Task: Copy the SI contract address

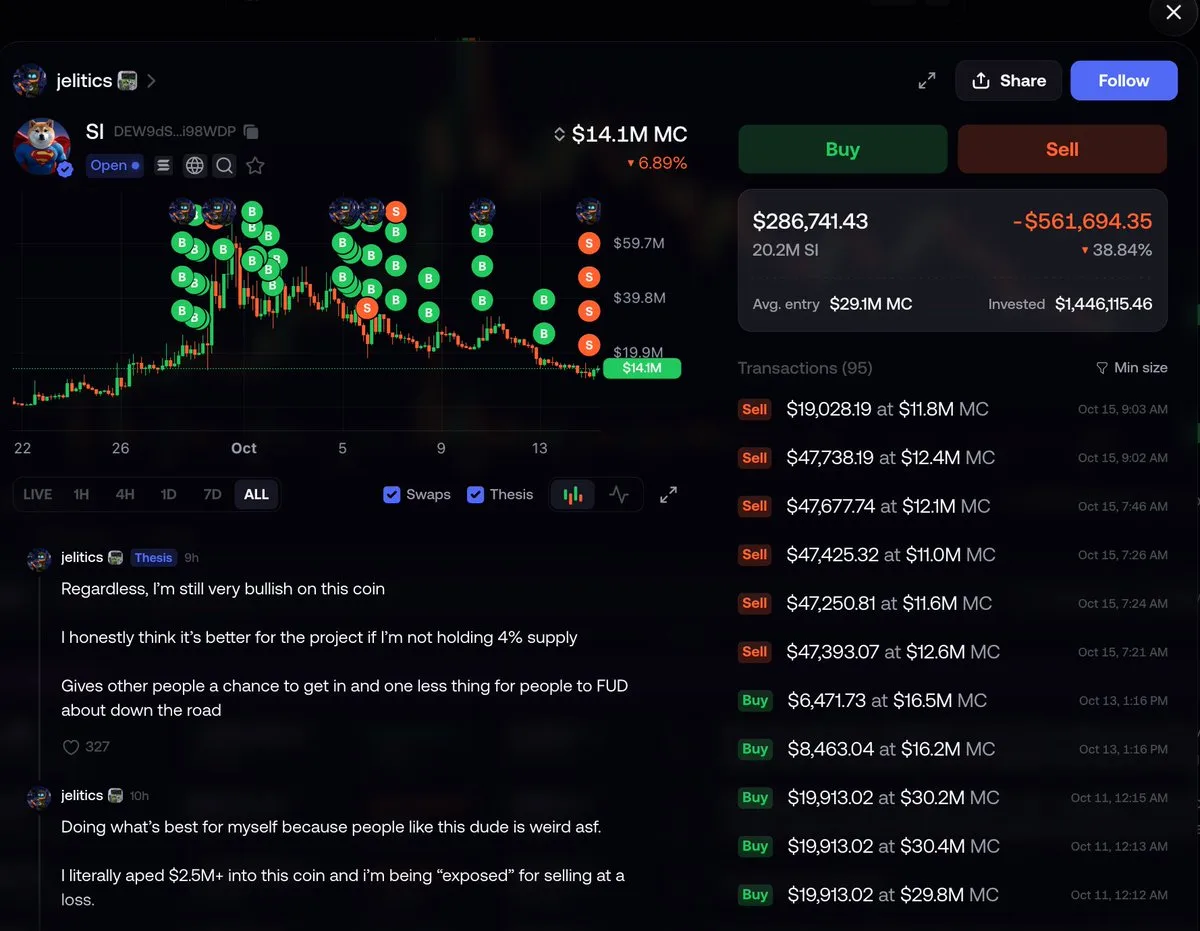Action: (251, 132)
